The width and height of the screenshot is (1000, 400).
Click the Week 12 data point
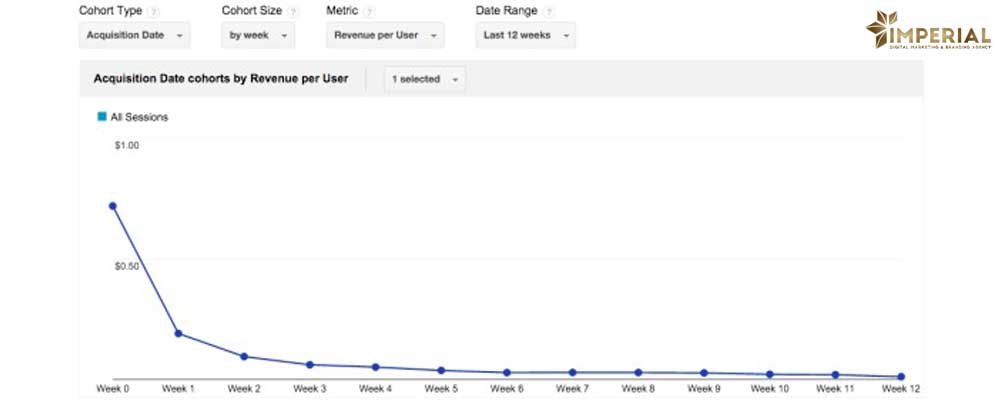[x=901, y=377]
